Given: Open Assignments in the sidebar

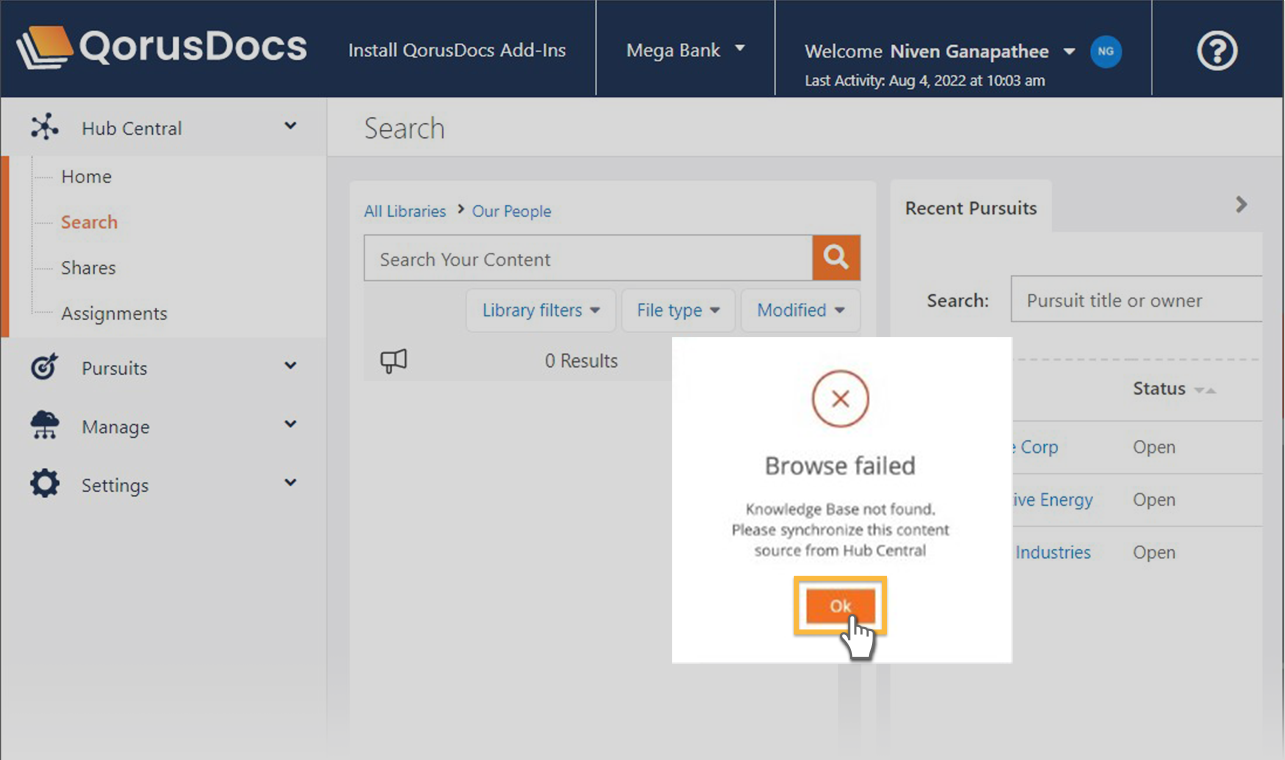Looking at the screenshot, I should (x=114, y=313).
